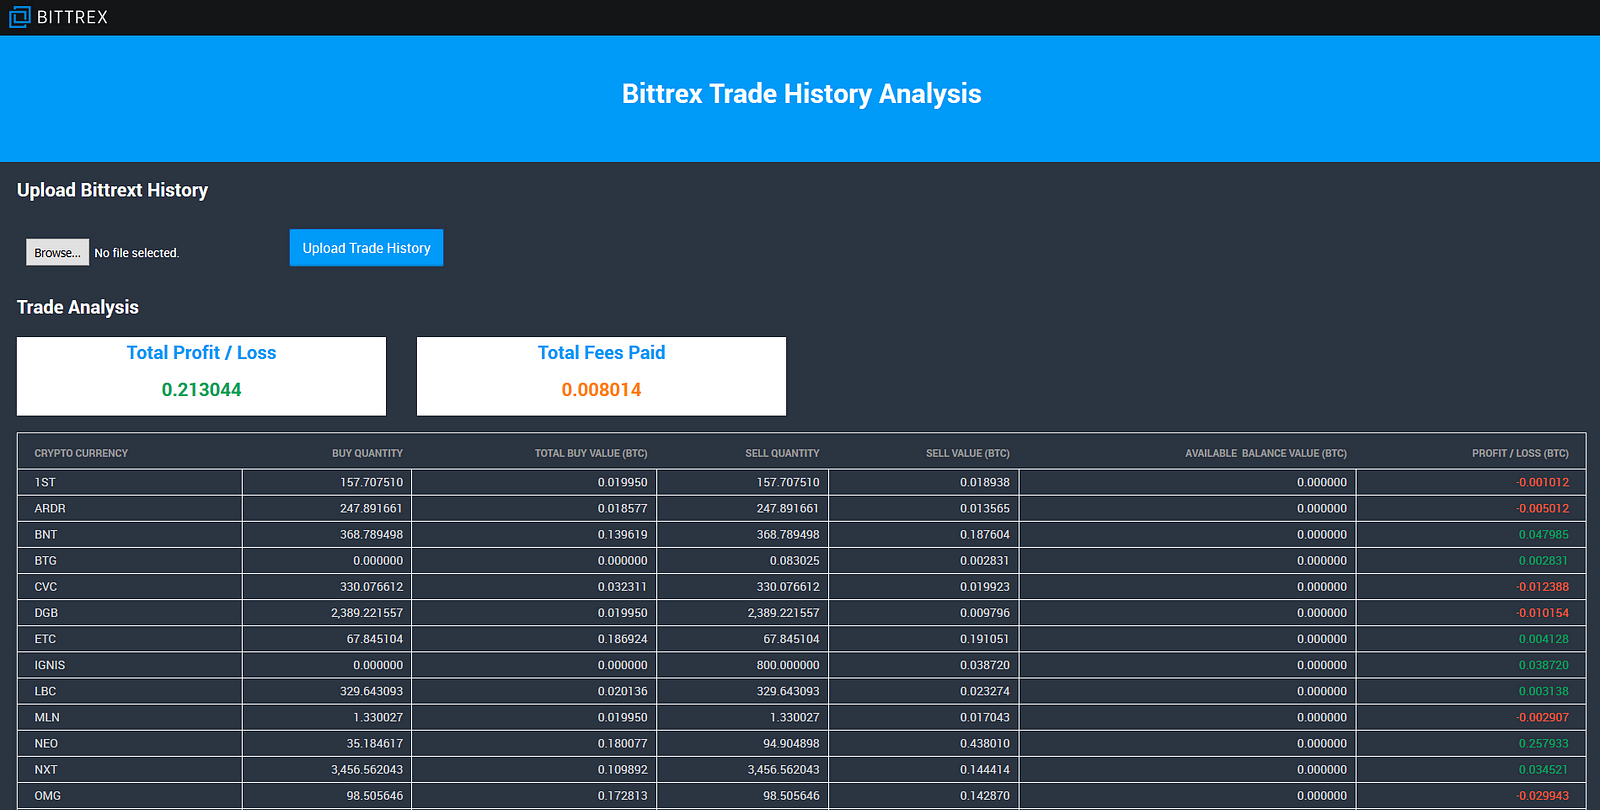Viewport: 1600px width, 810px height.
Task: Click the NXT buy quantity 3,456.562043
Action: [x=367, y=769]
